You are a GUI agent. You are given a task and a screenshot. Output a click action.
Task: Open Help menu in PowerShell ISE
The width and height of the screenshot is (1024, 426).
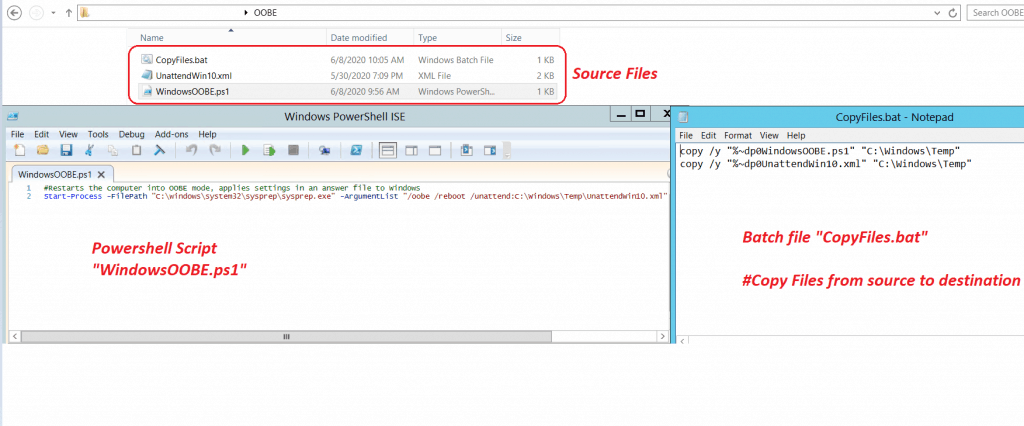[x=207, y=134]
